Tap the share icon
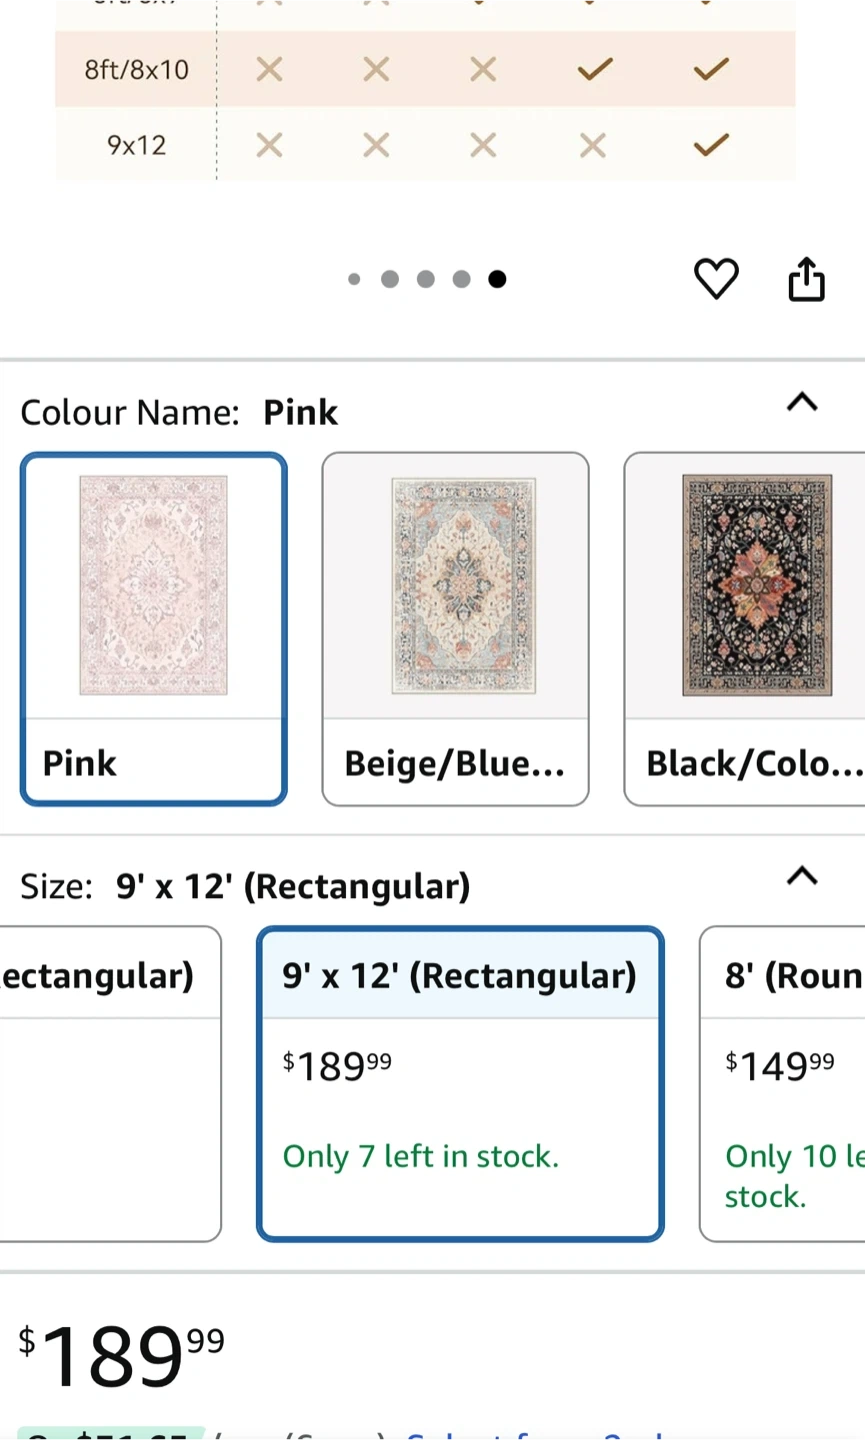Viewport: 865px width, 1440px height. pos(806,279)
